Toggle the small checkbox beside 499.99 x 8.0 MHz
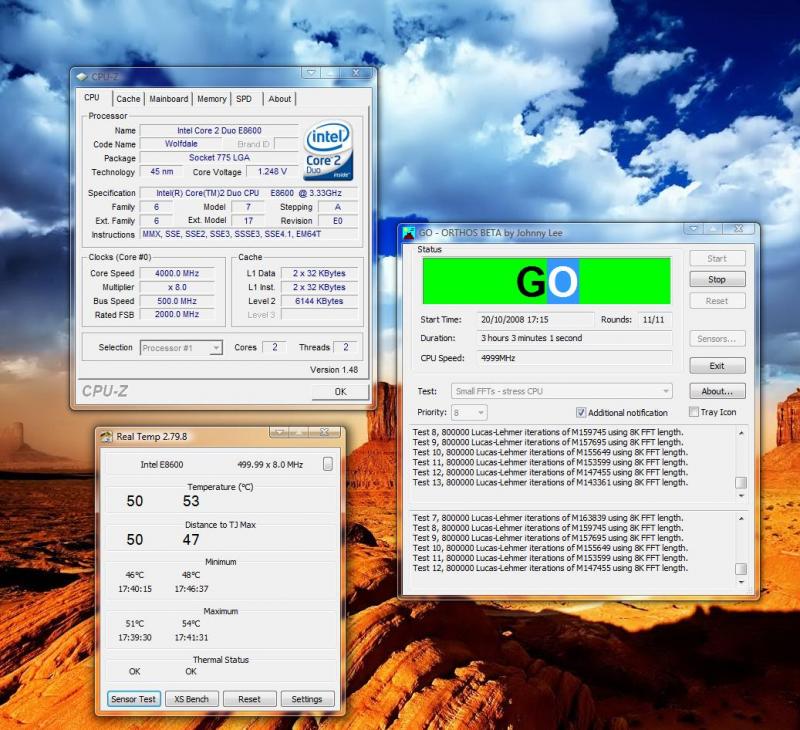The image size is (800, 730). (x=328, y=464)
